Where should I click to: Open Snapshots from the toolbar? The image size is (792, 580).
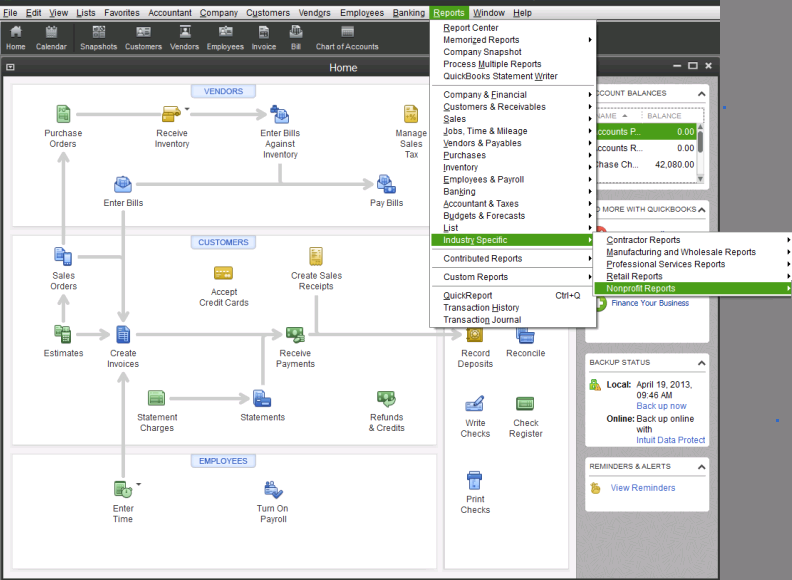coord(98,37)
